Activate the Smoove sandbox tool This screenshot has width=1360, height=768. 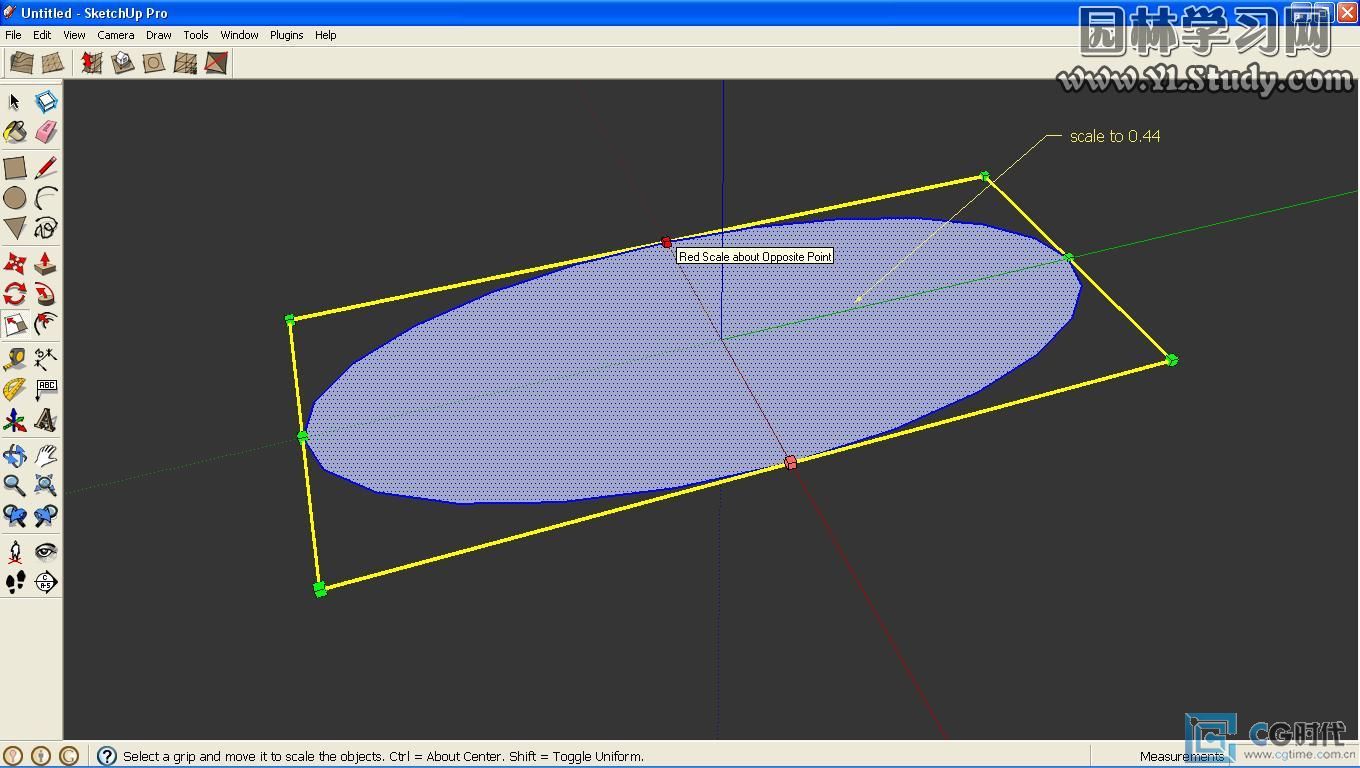91,63
